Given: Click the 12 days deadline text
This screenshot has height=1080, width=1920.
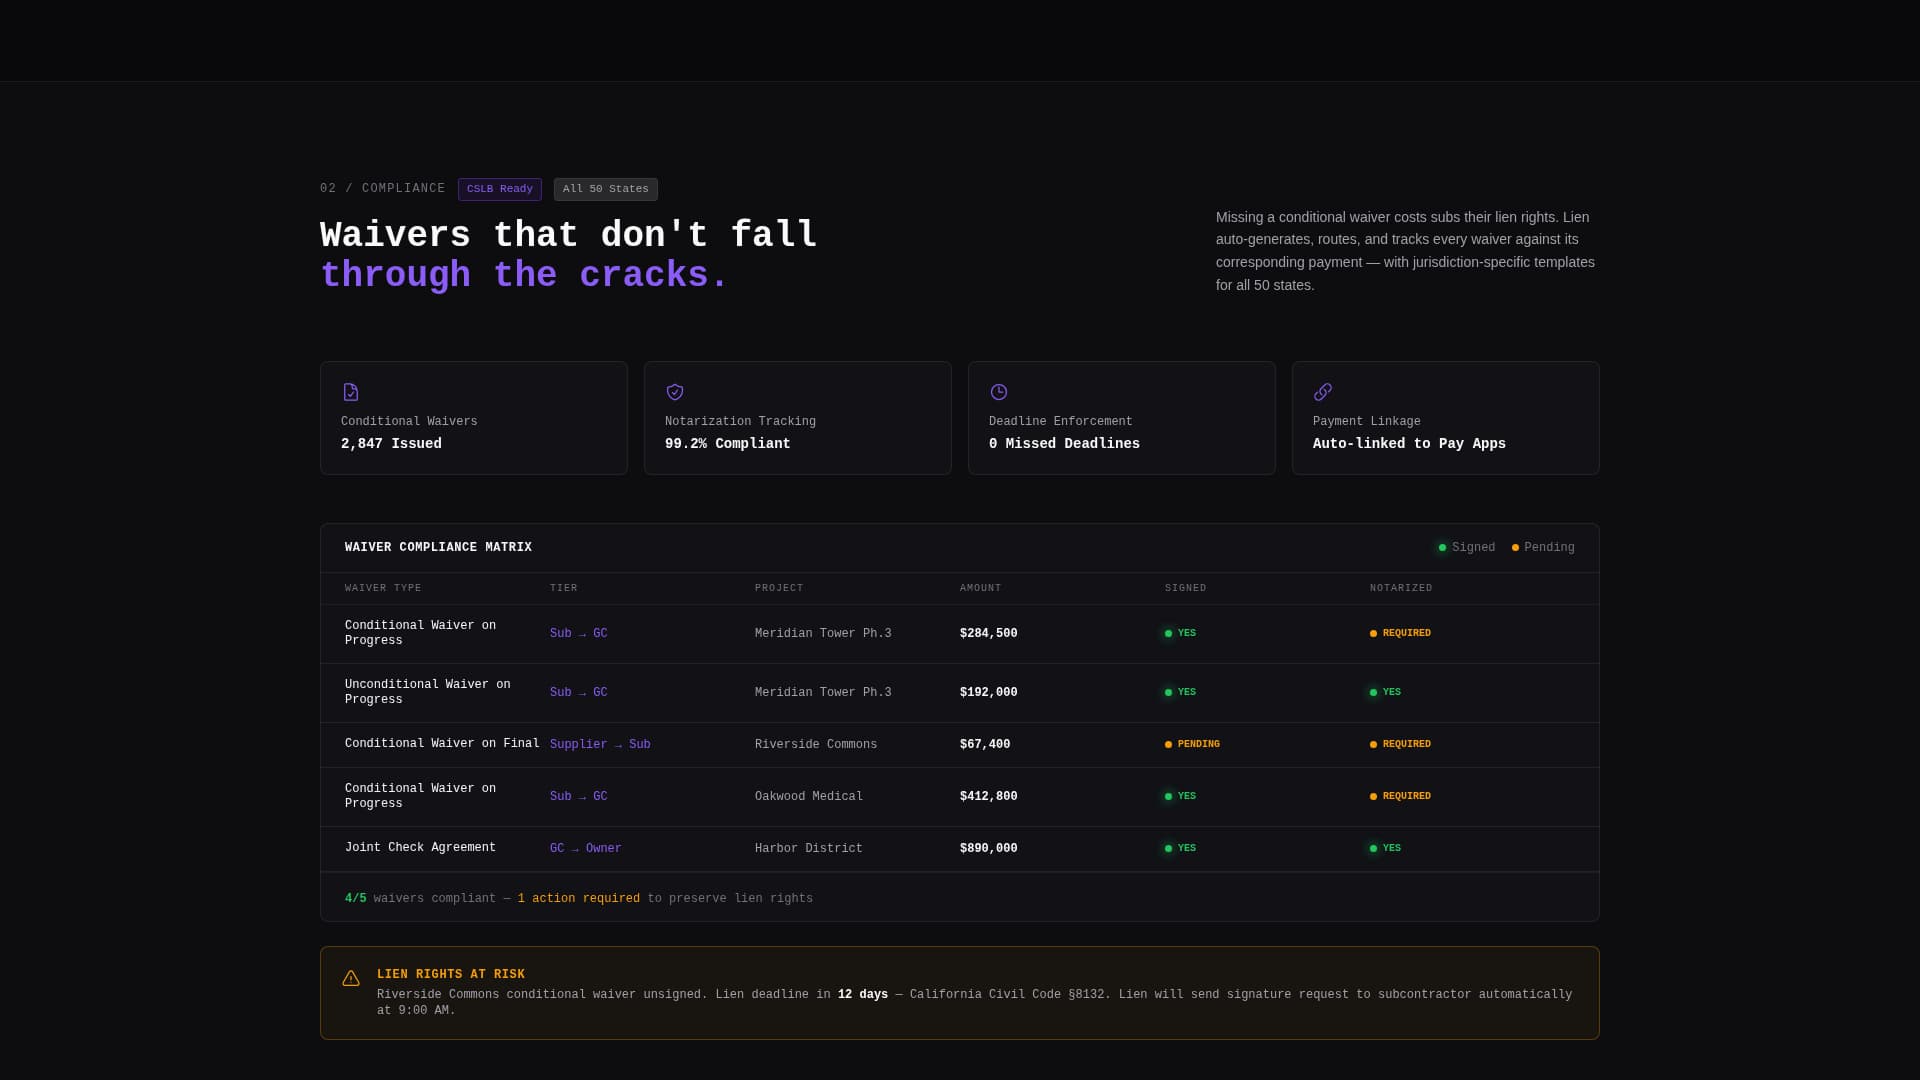Looking at the screenshot, I should click(x=863, y=995).
